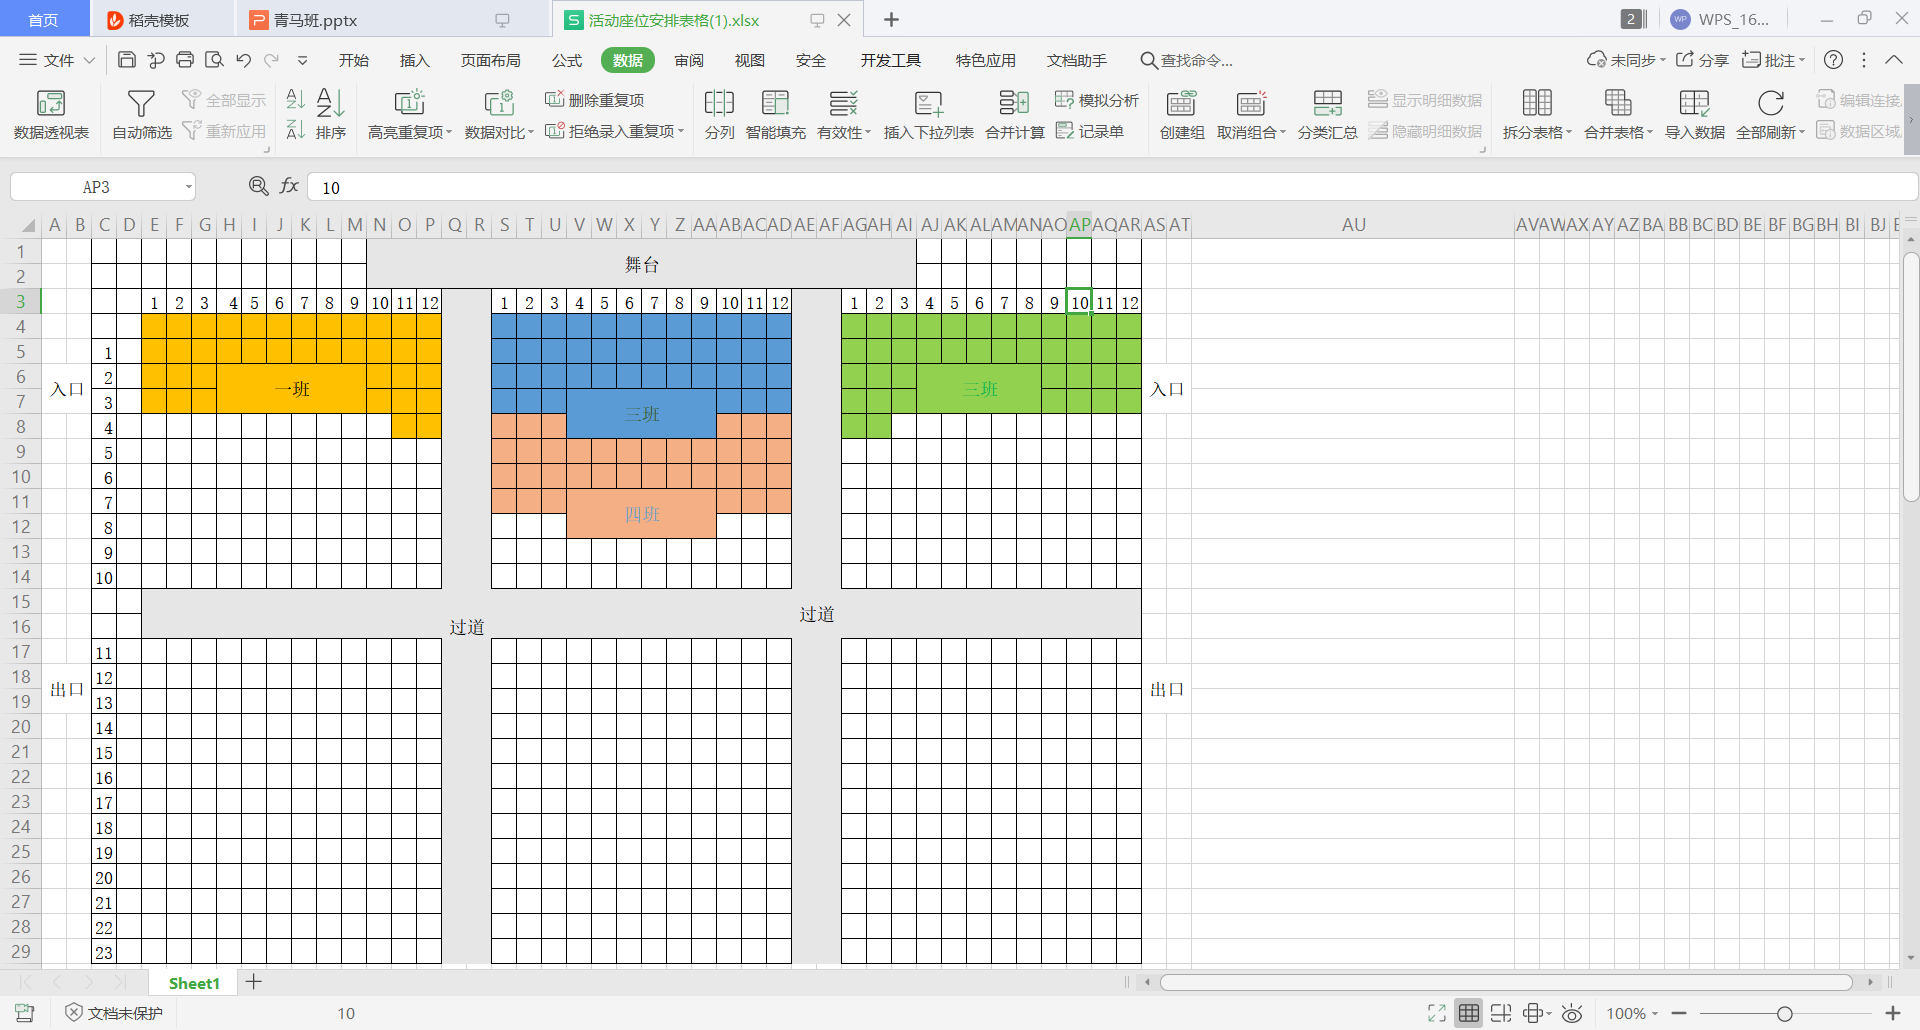Toggle the Page Break Preview button
The height and width of the screenshot is (1030, 1920).
(1501, 1013)
